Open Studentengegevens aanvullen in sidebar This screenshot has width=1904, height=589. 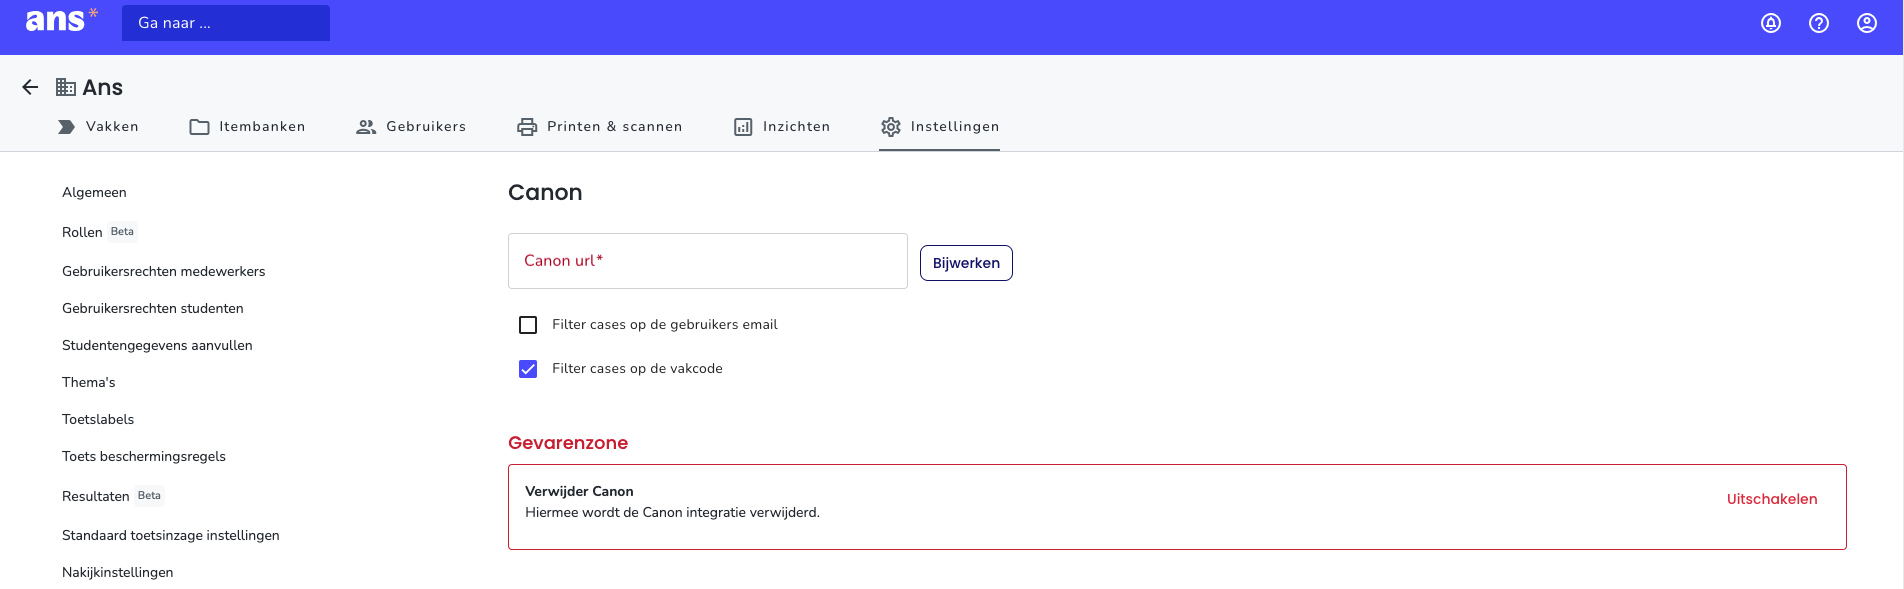pos(157,345)
